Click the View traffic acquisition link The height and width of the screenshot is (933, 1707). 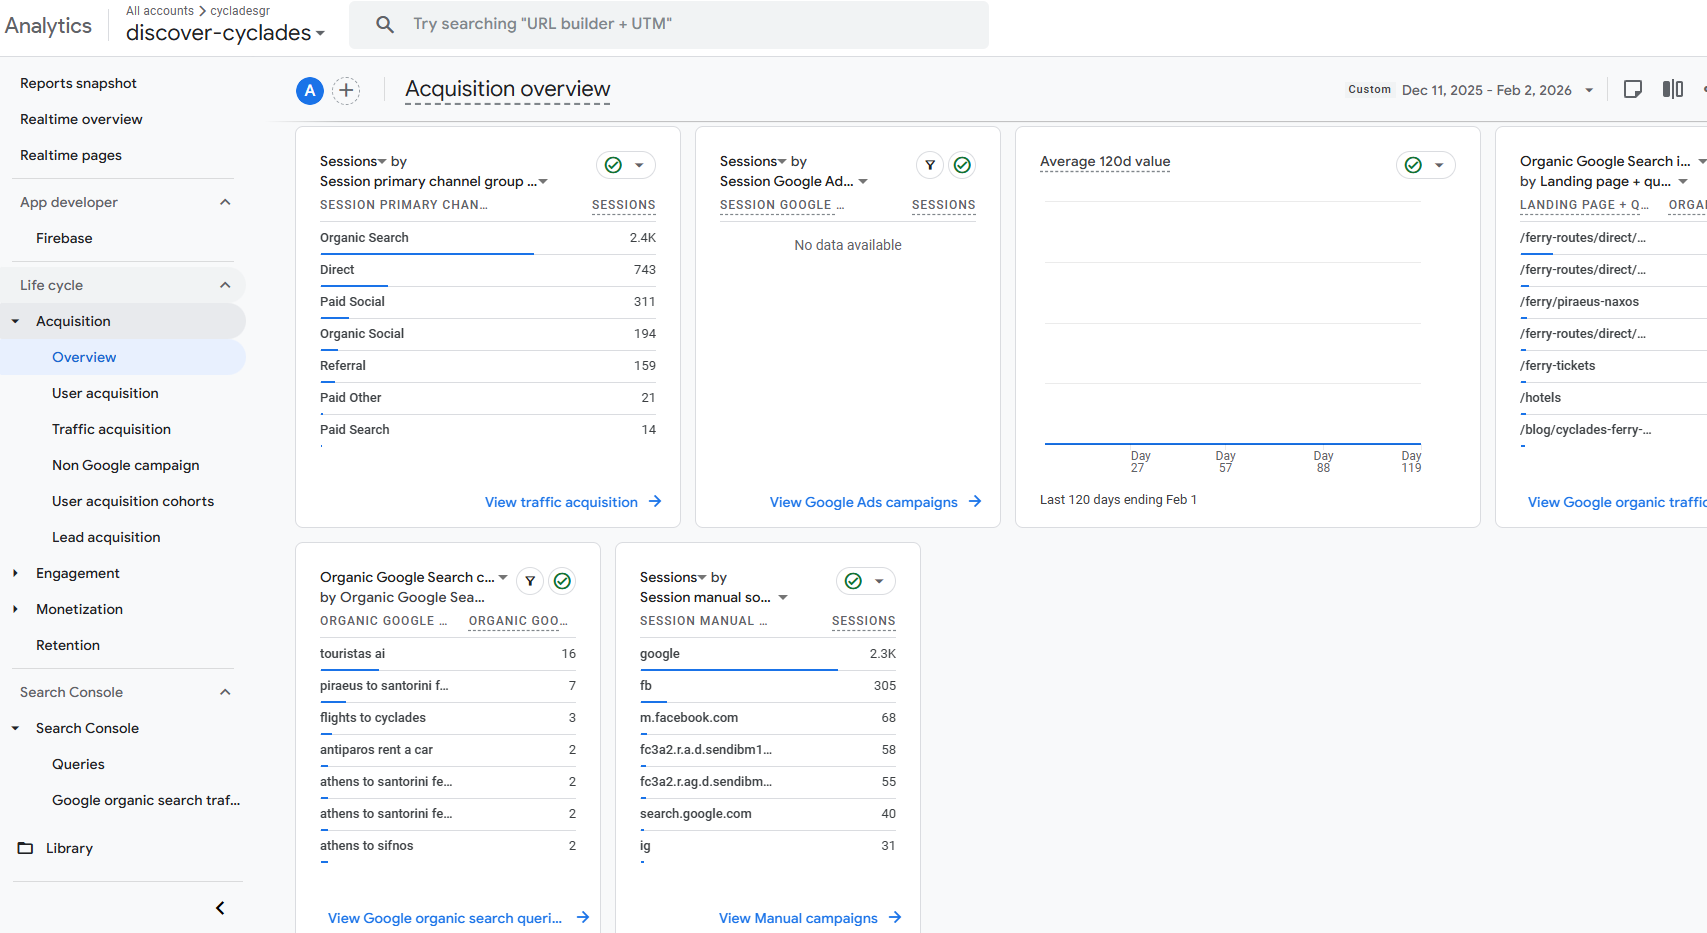[x=561, y=501]
